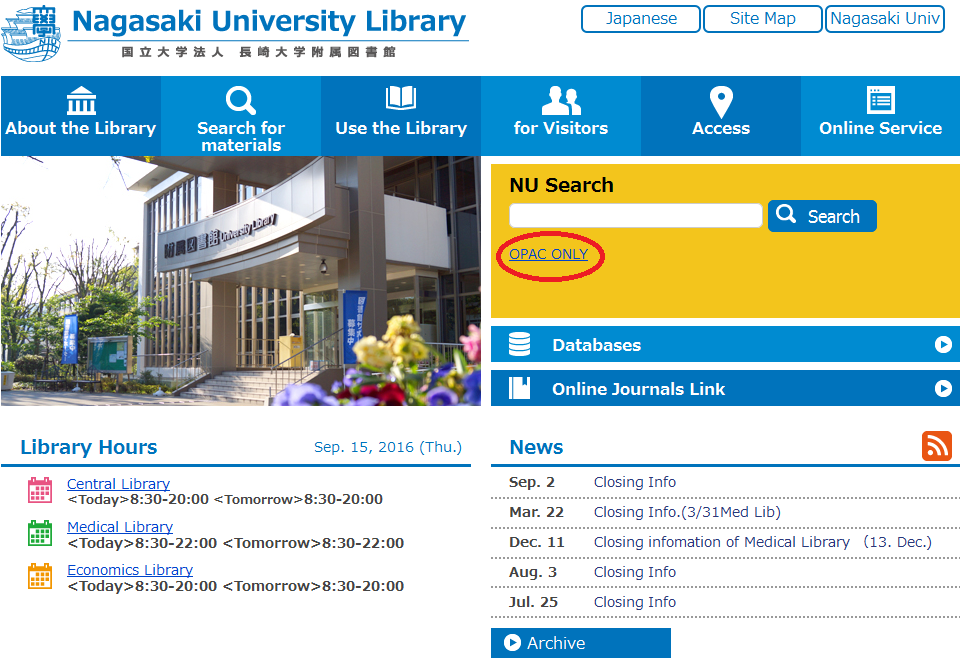The image size is (960, 665).
Task: Go to the Nagasaki Univ site
Action: coord(885,19)
